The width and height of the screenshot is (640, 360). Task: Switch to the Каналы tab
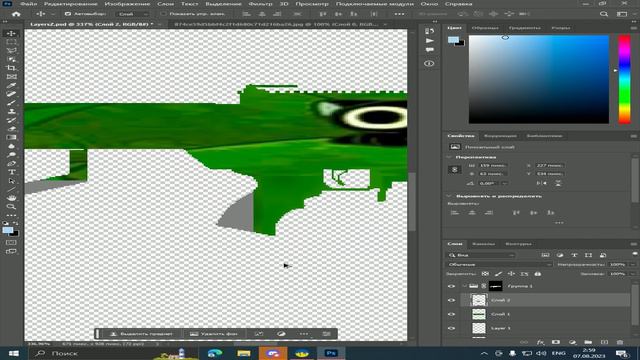(483, 244)
